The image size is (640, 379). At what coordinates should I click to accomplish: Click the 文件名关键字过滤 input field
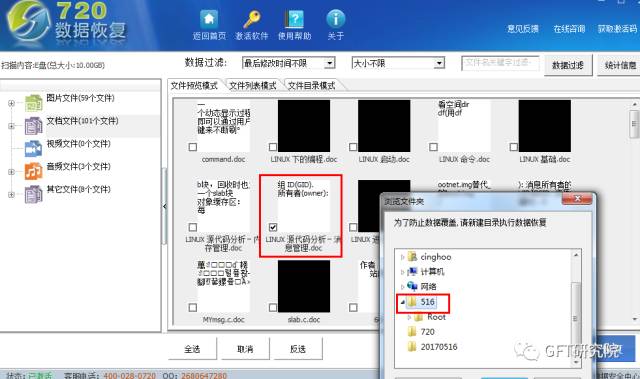tap(500, 63)
